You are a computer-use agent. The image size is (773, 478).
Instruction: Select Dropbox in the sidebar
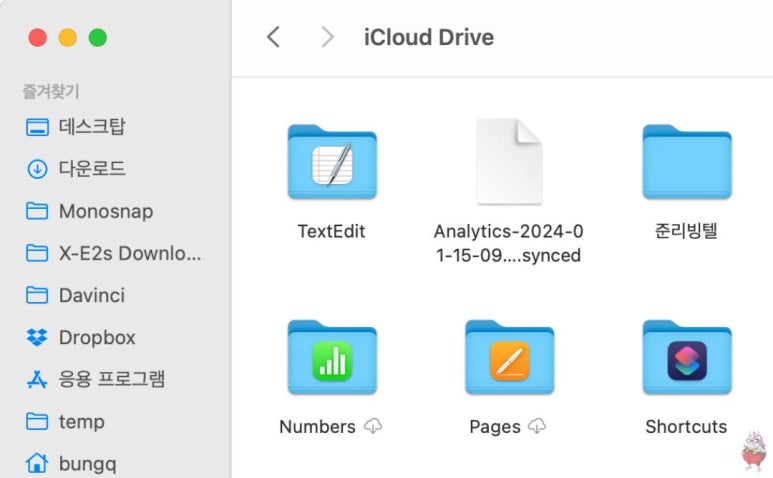[80, 338]
